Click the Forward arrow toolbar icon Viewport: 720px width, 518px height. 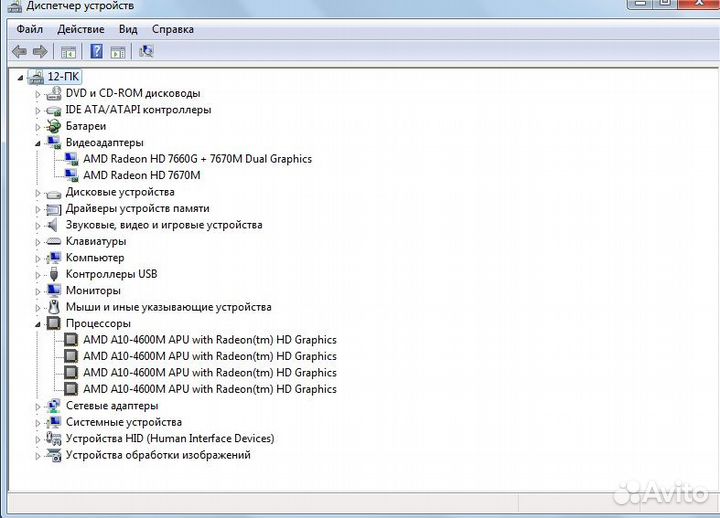pos(40,51)
